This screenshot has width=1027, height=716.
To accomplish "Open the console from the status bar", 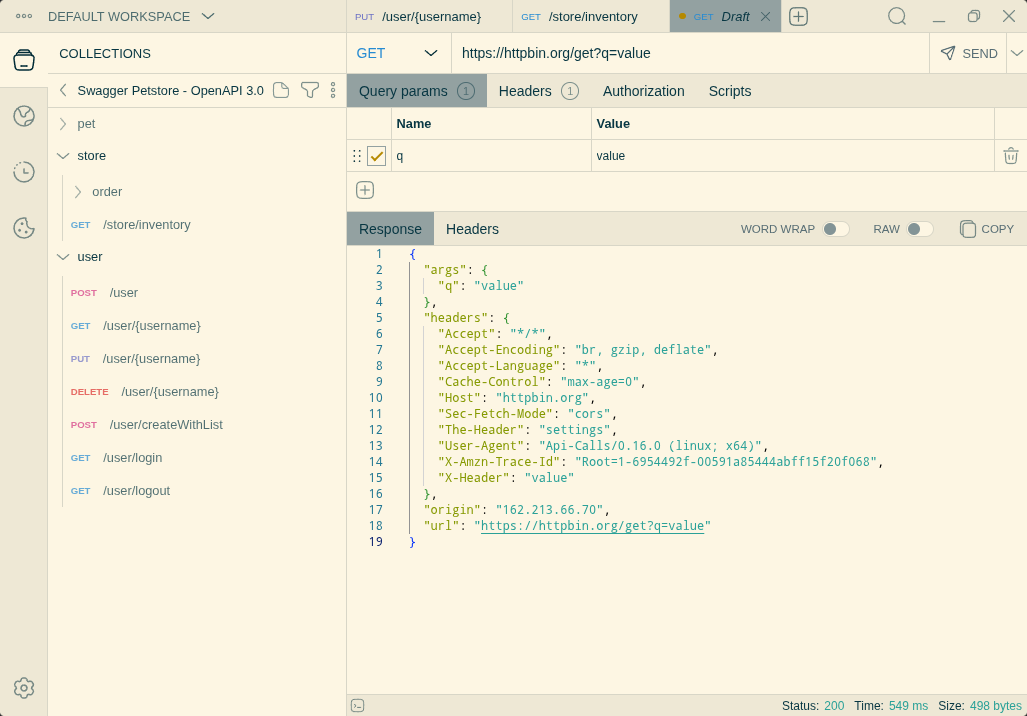I will 357,705.
